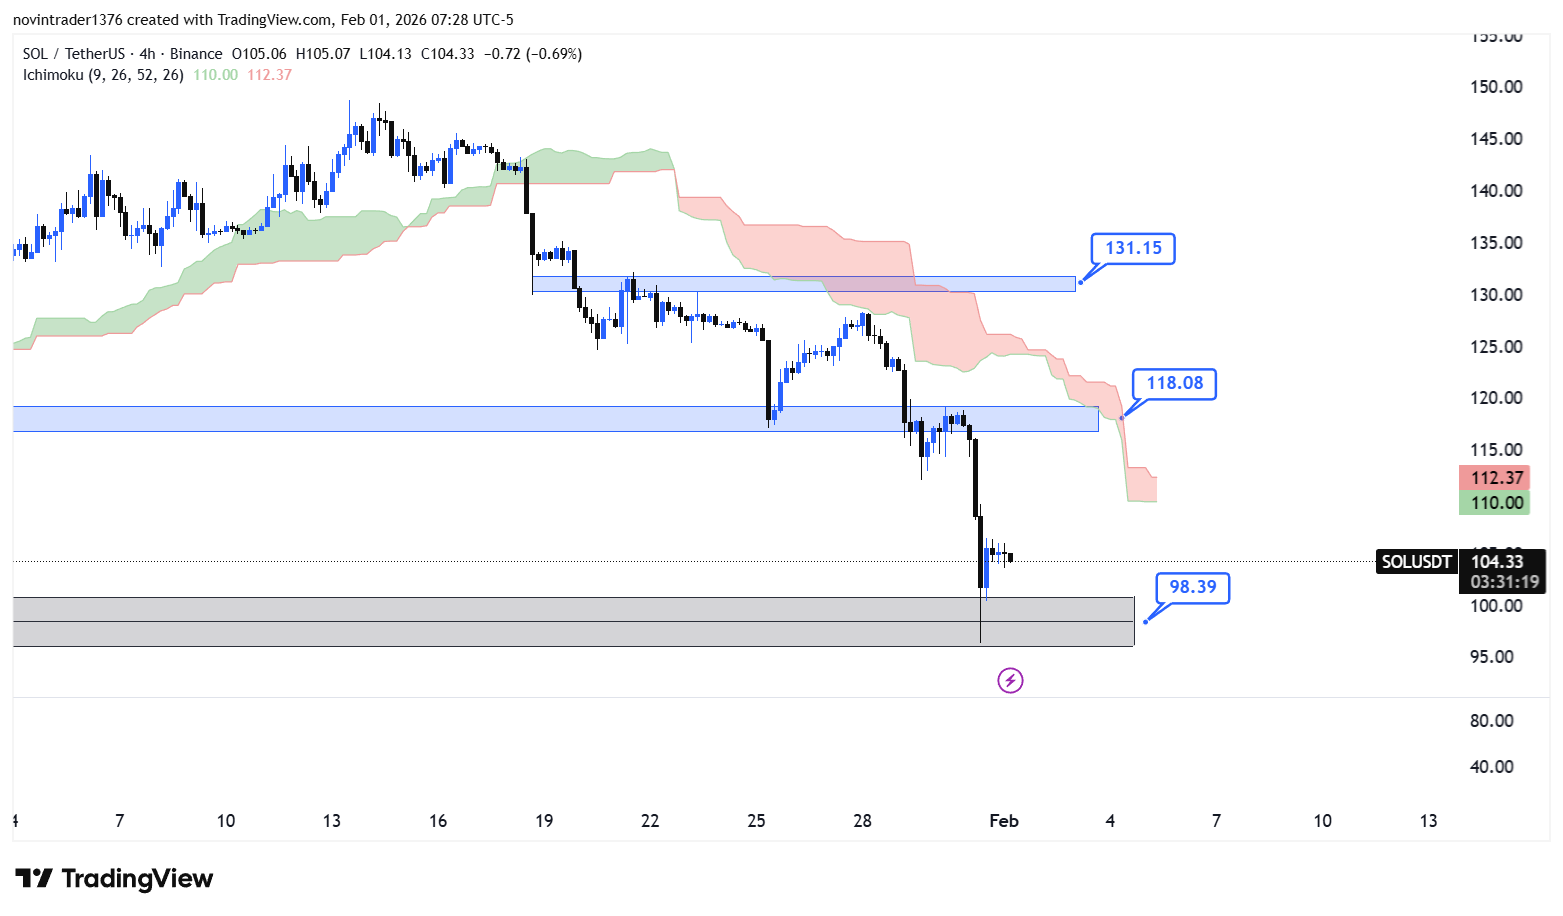The height and width of the screenshot is (916, 1563).
Task: Select the 131.15 price callout label
Action: tap(1133, 248)
